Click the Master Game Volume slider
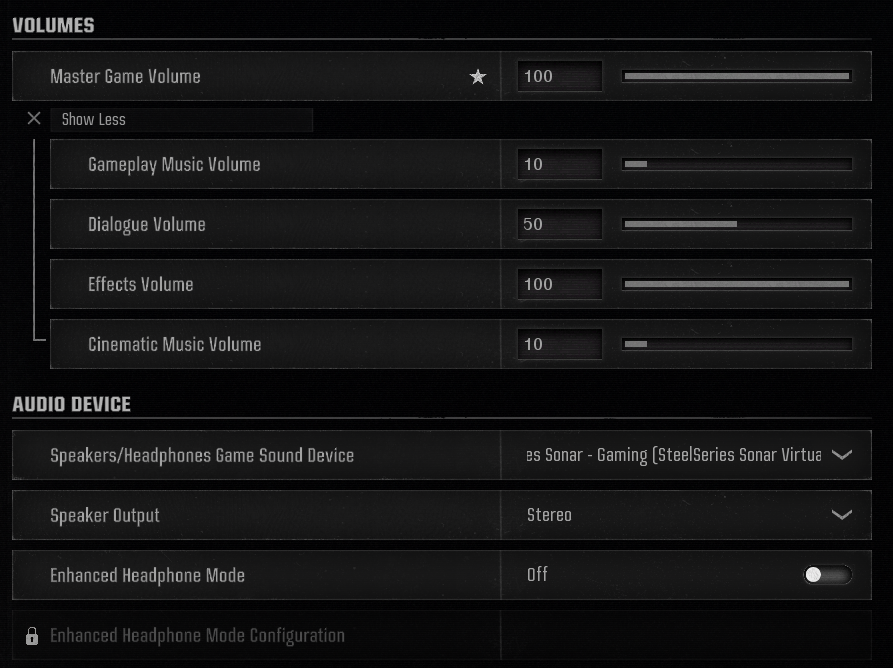Image resolution: width=893 pixels, height=668 pixels. click(x=737, y=76)
